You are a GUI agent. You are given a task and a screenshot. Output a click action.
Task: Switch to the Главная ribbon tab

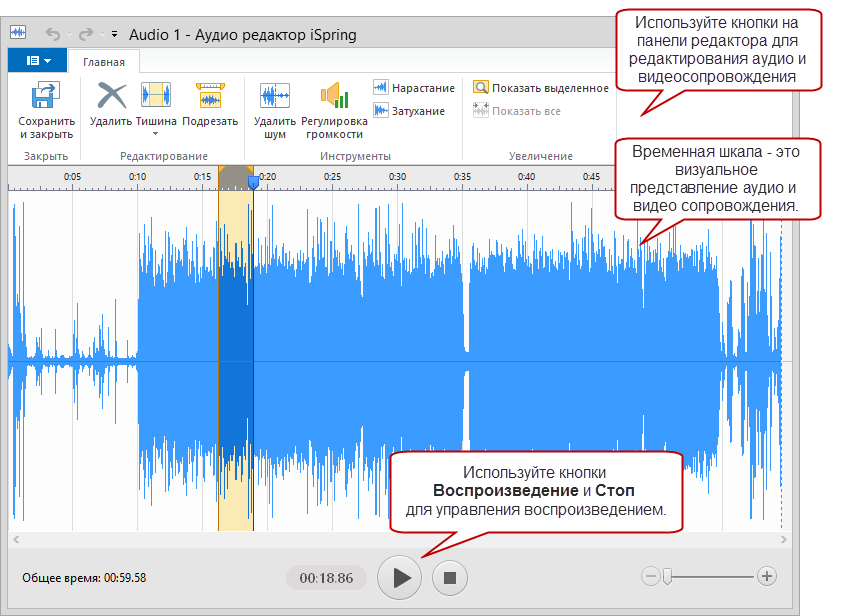click(104, 62)
